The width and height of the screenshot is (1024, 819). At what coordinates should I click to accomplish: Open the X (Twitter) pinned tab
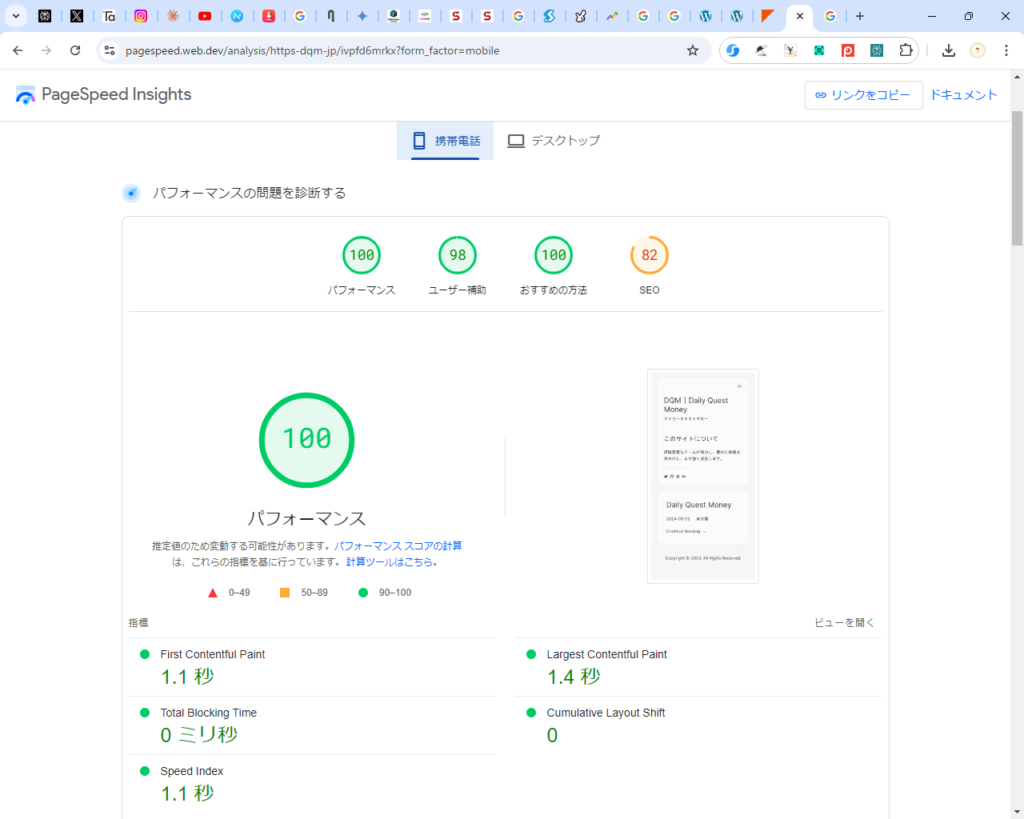[x=77, y=16]
